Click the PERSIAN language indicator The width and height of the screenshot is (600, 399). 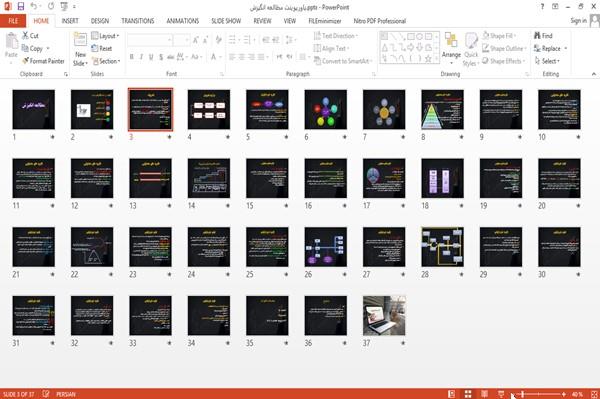click(x=66, y=394)
